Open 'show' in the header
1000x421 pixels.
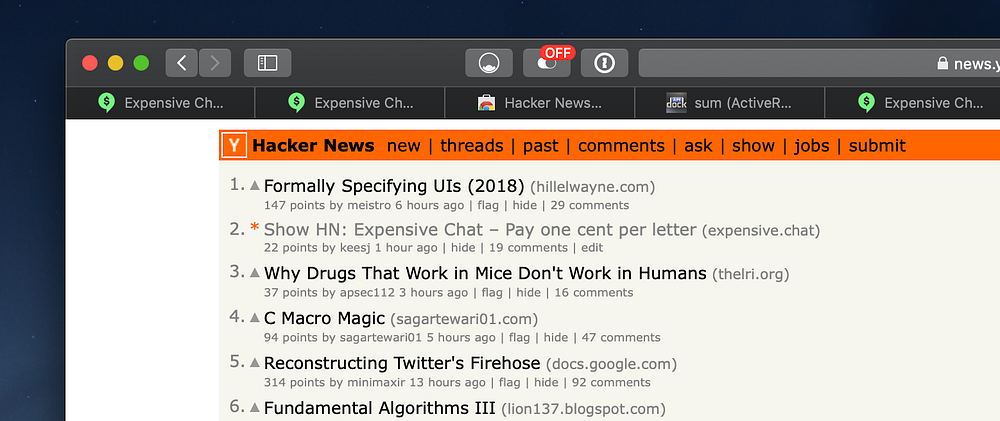click(x=753, y=146)
